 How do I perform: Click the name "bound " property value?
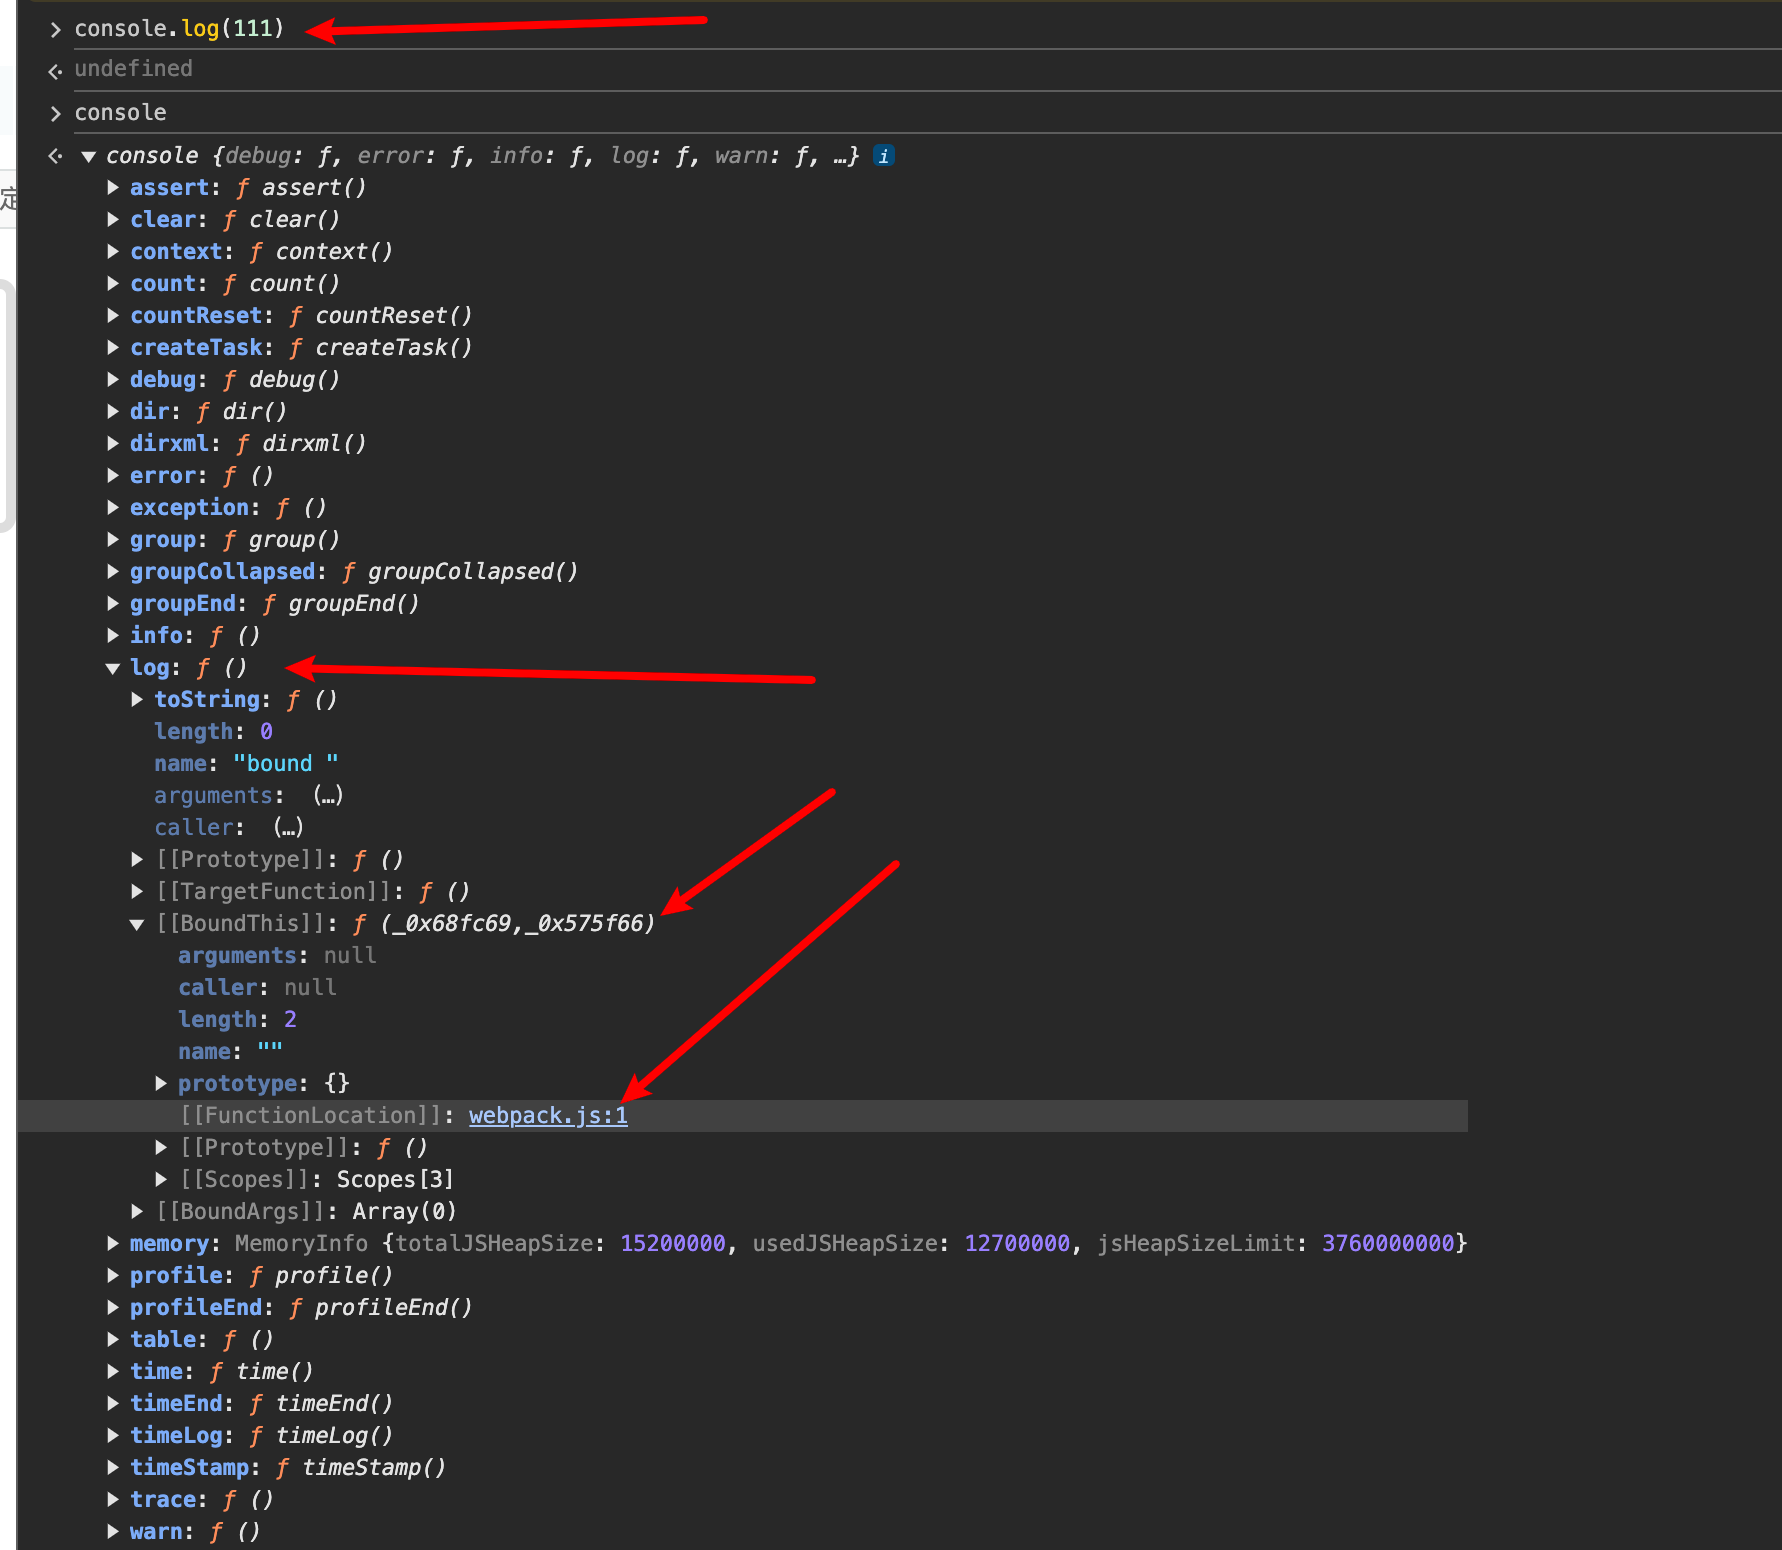285,763
